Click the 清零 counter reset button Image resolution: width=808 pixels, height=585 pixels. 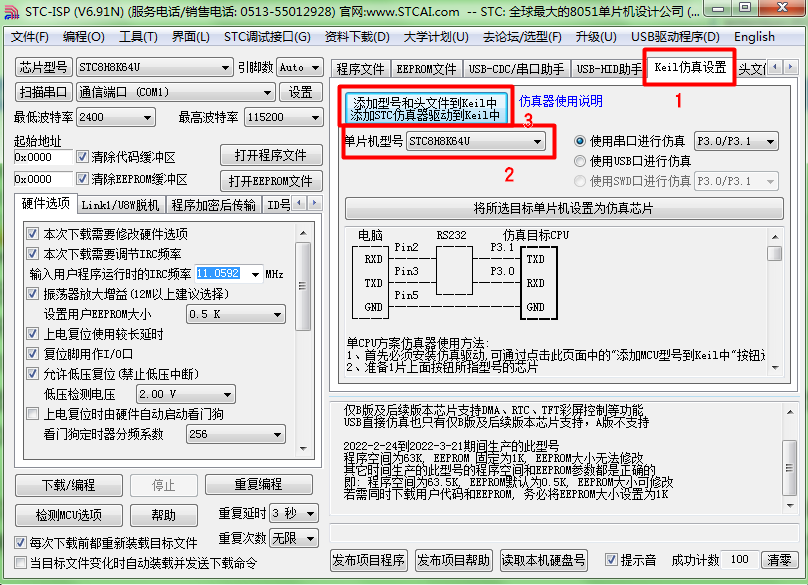pyautogui.click(x=779, y=560)
